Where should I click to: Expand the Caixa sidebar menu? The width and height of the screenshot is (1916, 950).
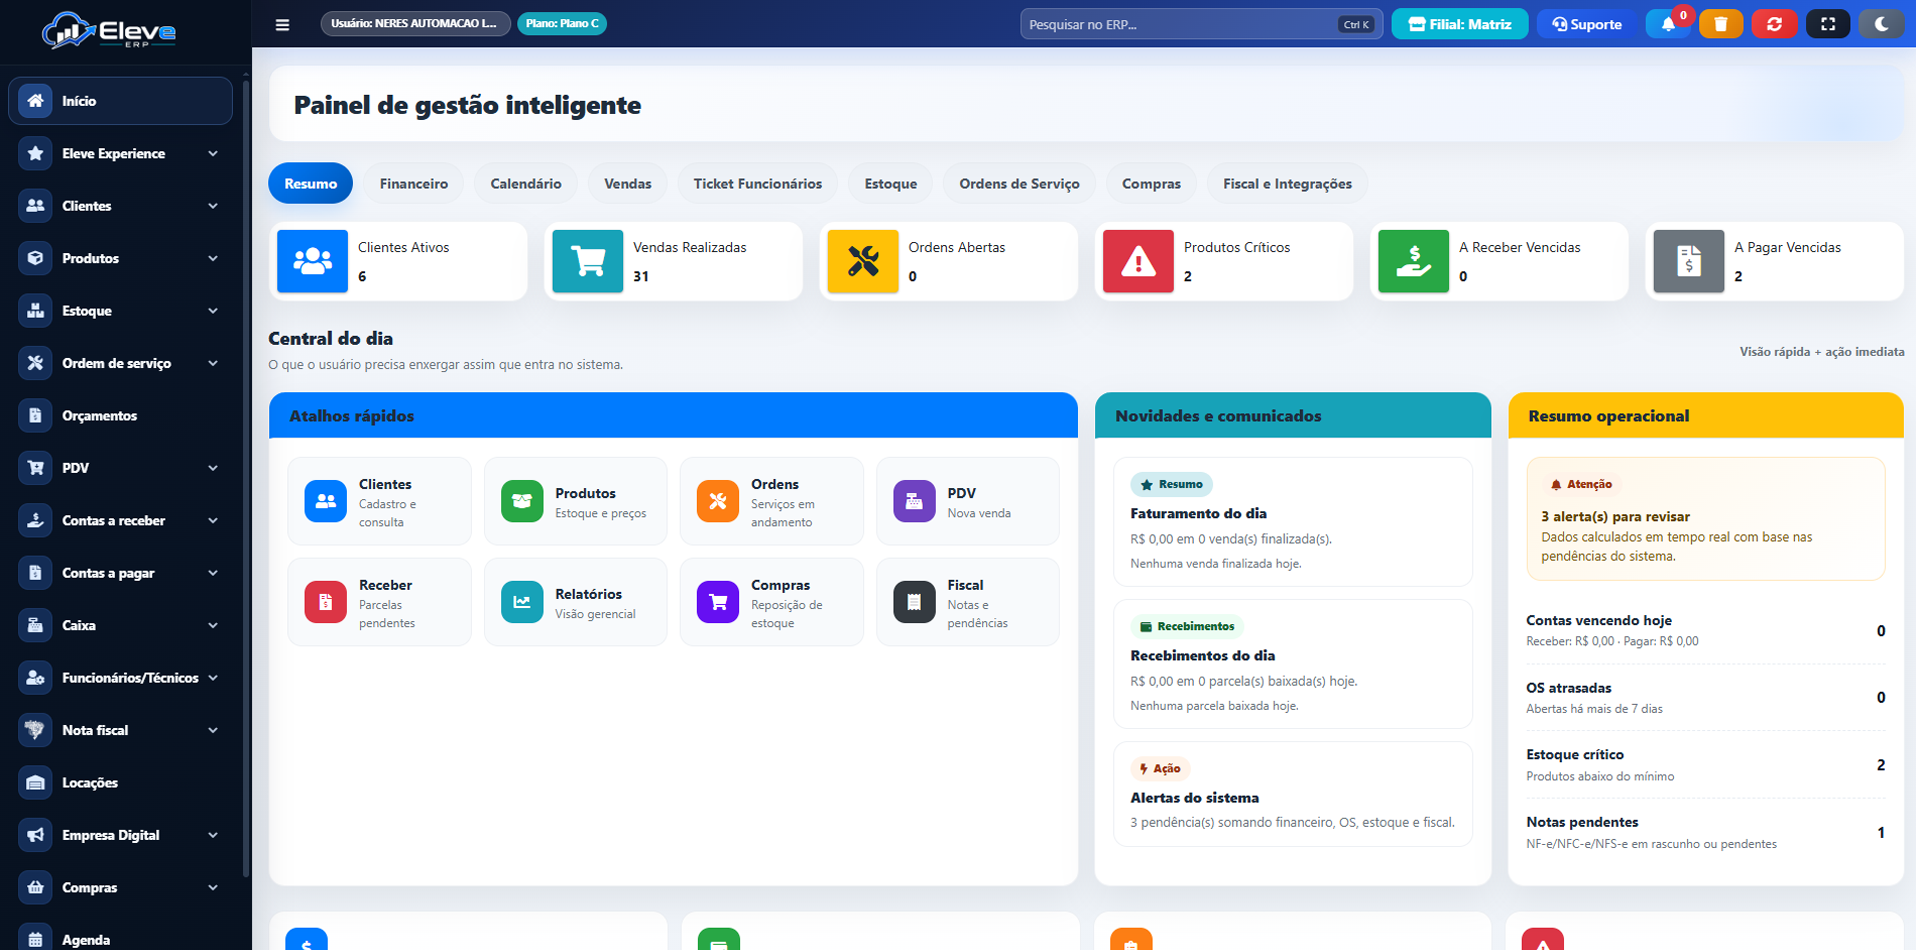point(120,626)
